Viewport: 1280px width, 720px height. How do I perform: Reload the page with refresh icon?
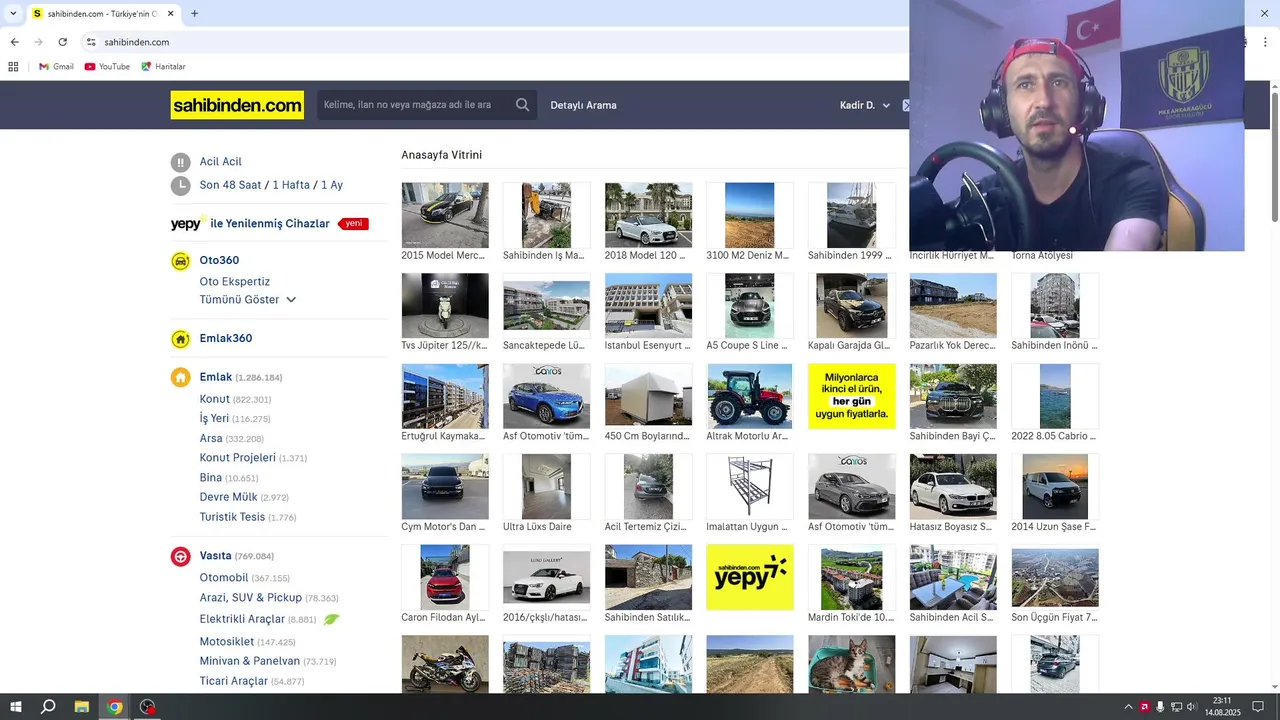click(62, 42)
